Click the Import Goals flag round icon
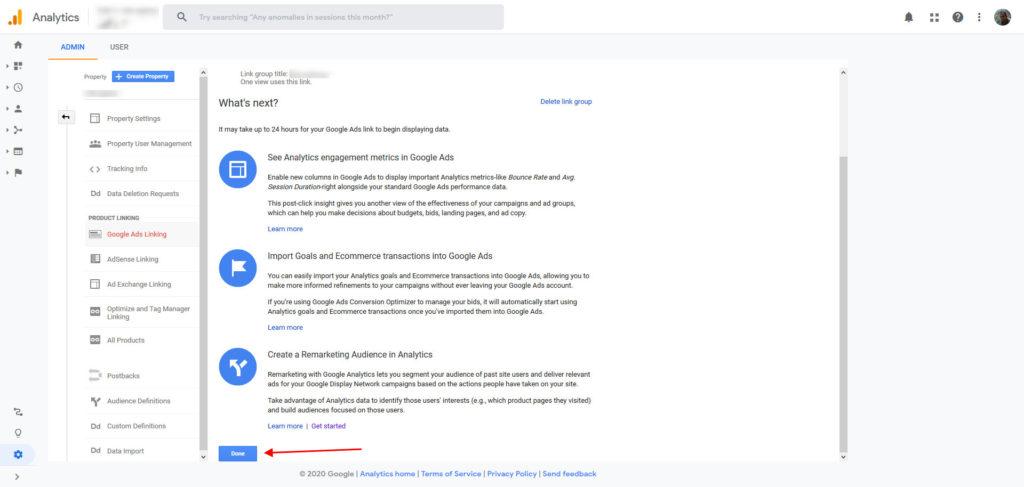 [238, 268]
